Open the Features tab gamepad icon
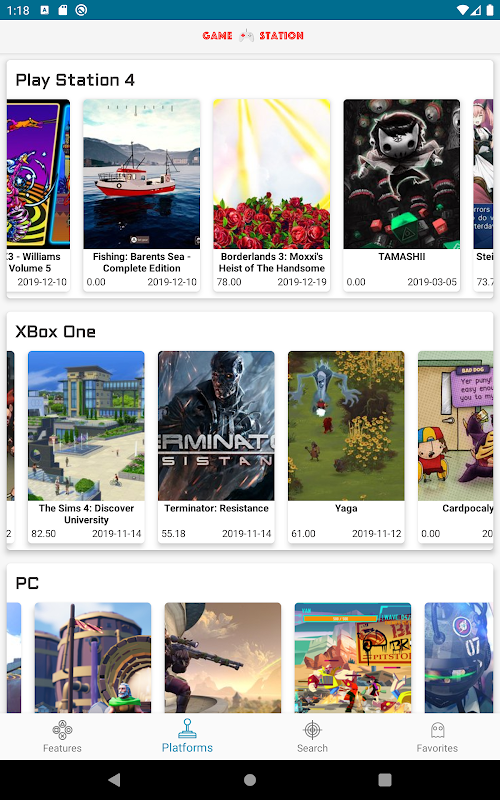This screenshot has width=500, height=800. [x=62, y=730]
